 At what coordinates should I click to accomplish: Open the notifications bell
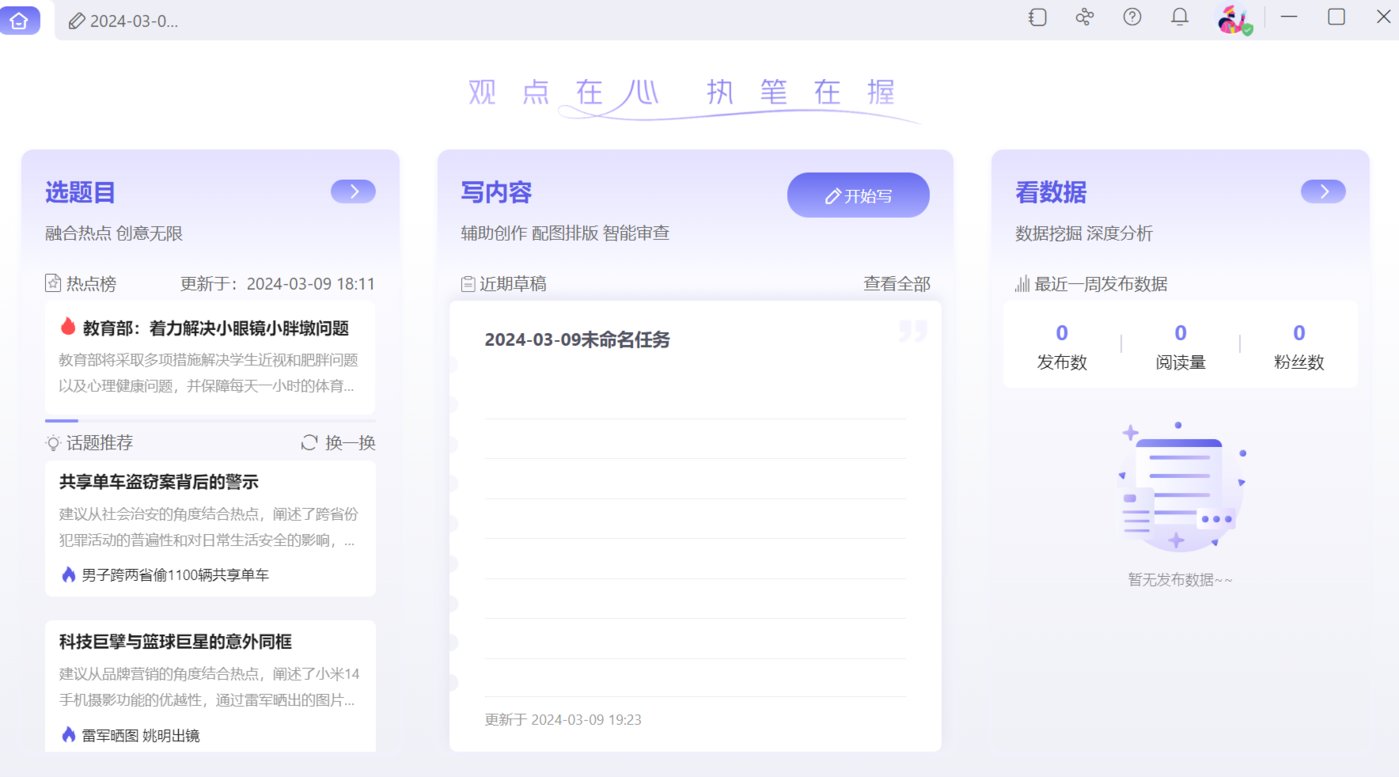[1180, 17]
